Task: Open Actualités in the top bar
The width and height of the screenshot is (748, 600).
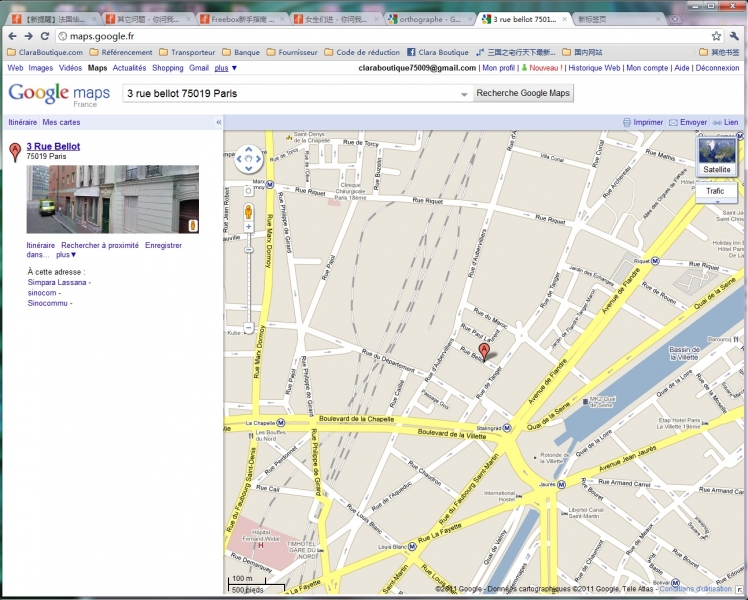Action: coord(129,68)
